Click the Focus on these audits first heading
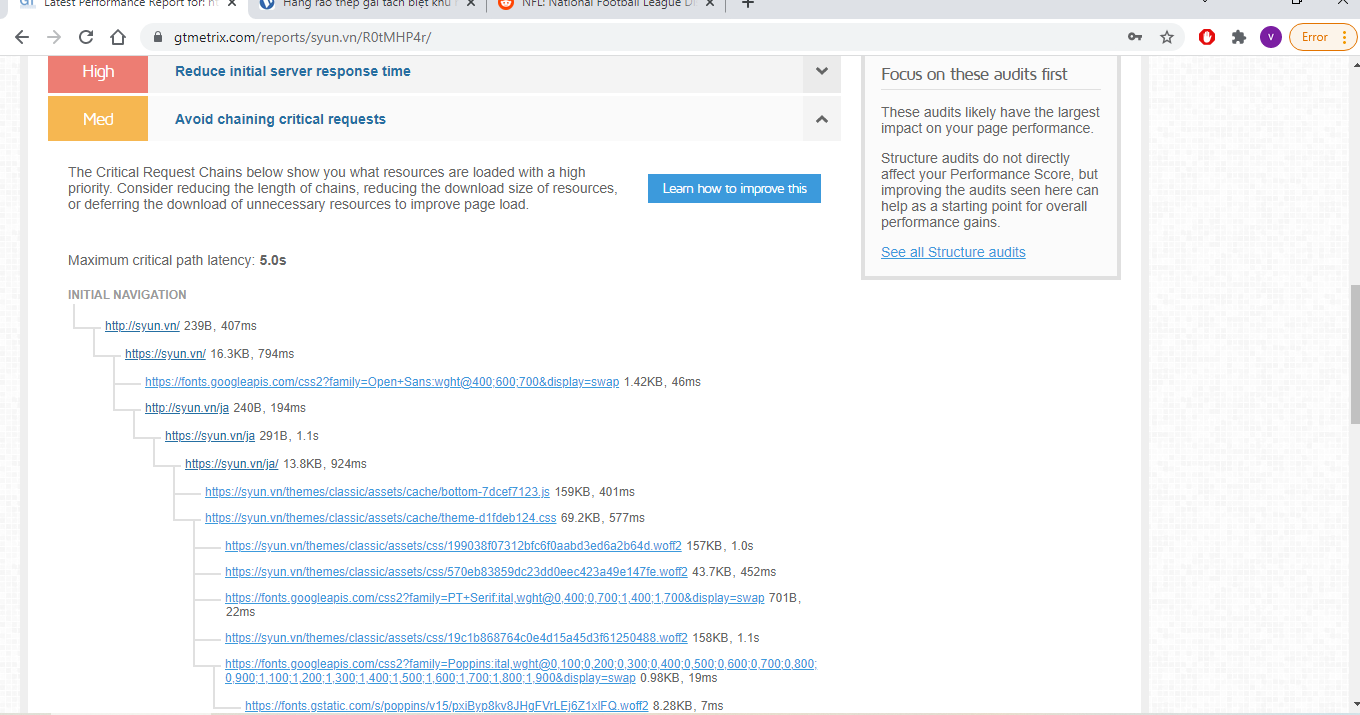 (x=974, y=74)
